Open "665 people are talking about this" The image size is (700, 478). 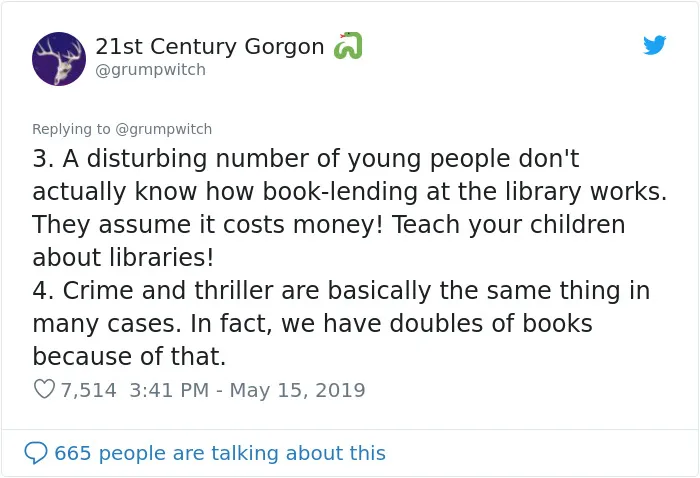(x=220, y=453)
